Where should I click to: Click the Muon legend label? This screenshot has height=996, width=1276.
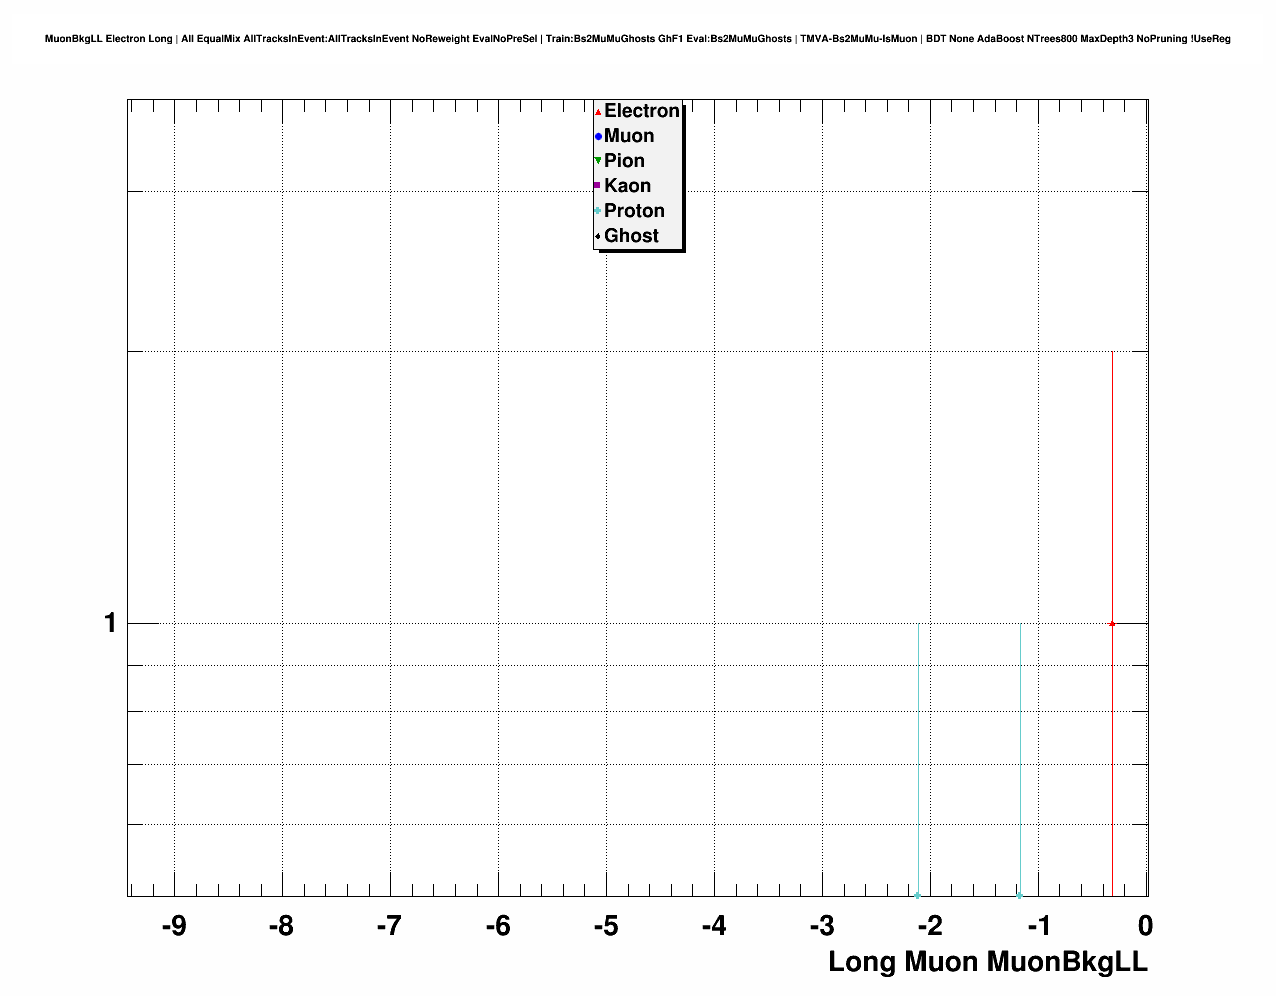[629, 136]
